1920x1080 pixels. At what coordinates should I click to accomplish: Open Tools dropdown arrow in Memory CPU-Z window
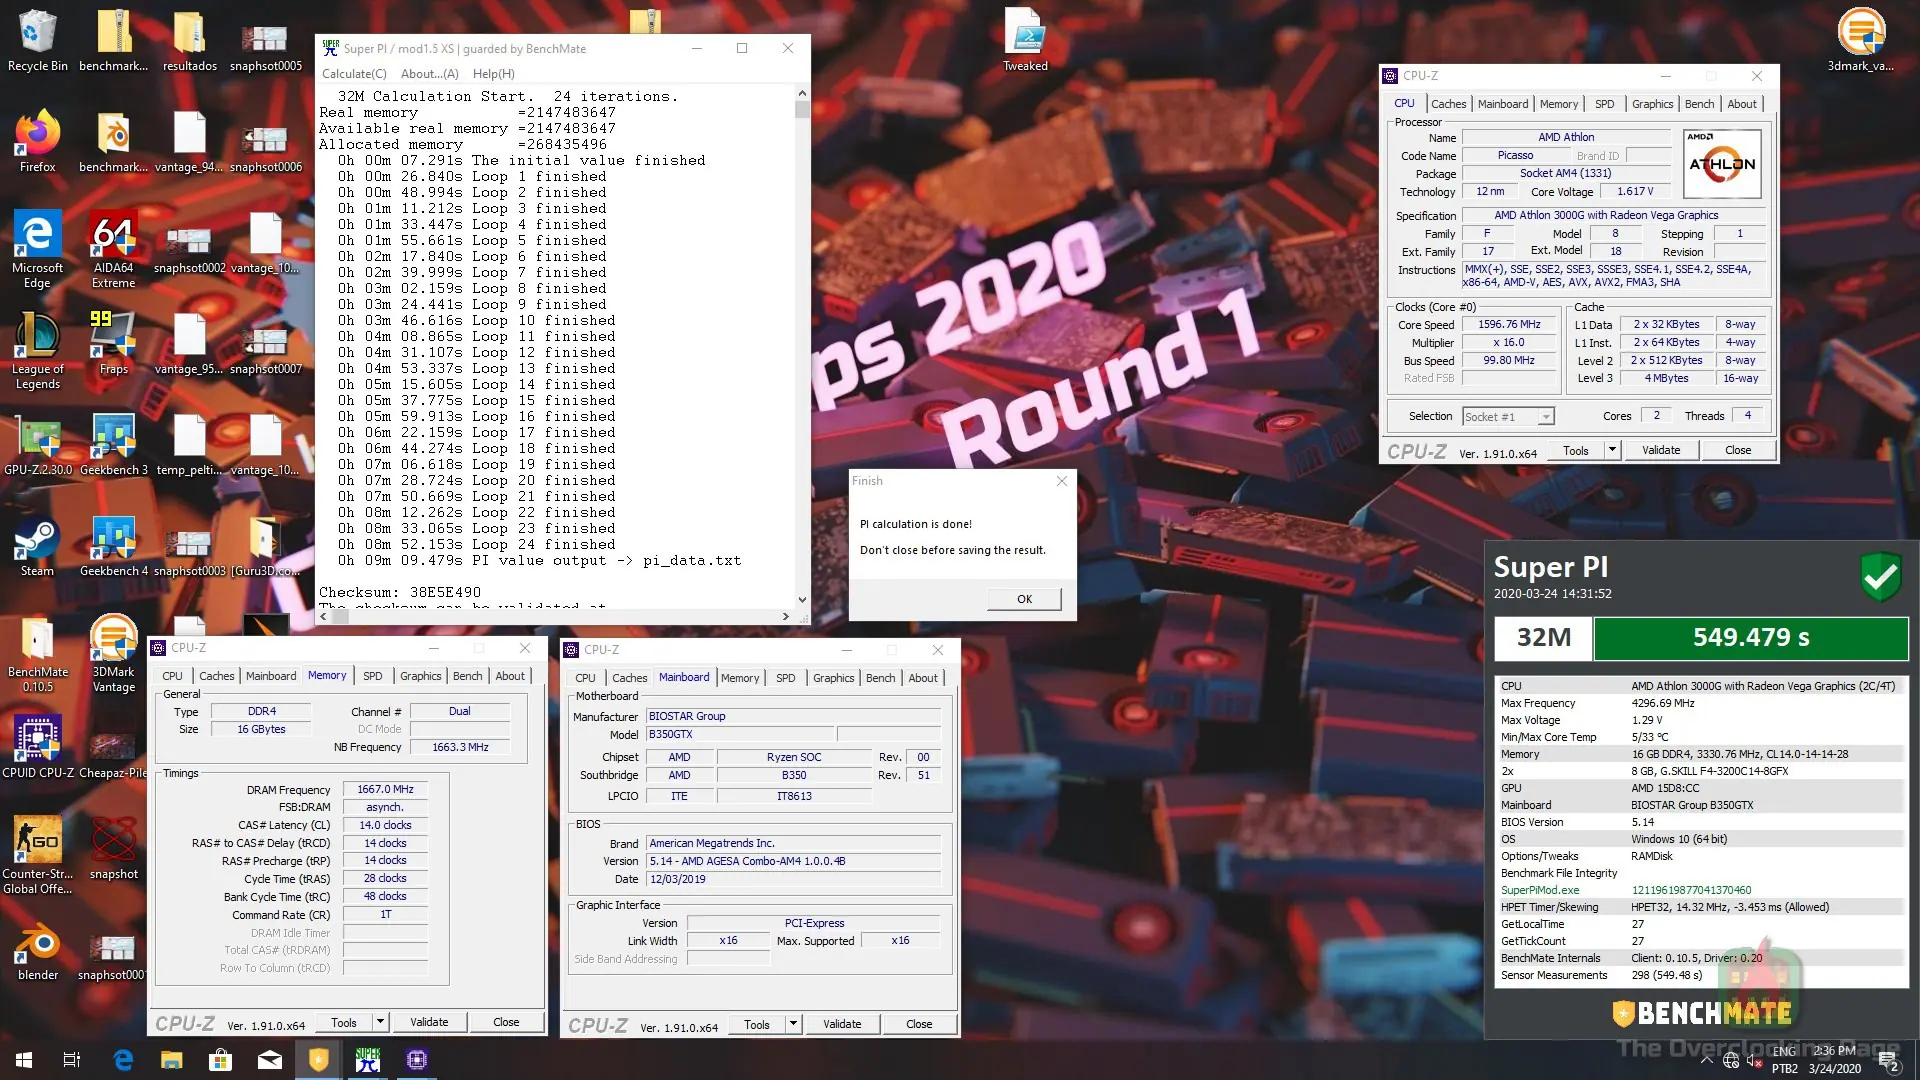pyautogui.click(x=380, y=1022)
